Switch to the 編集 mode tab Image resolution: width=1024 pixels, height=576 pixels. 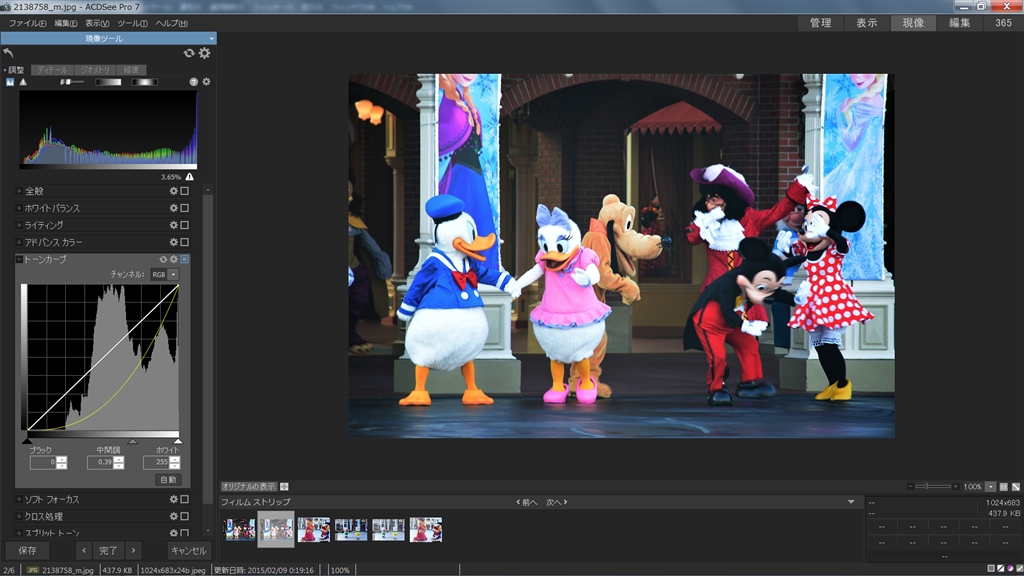[959, 23]
